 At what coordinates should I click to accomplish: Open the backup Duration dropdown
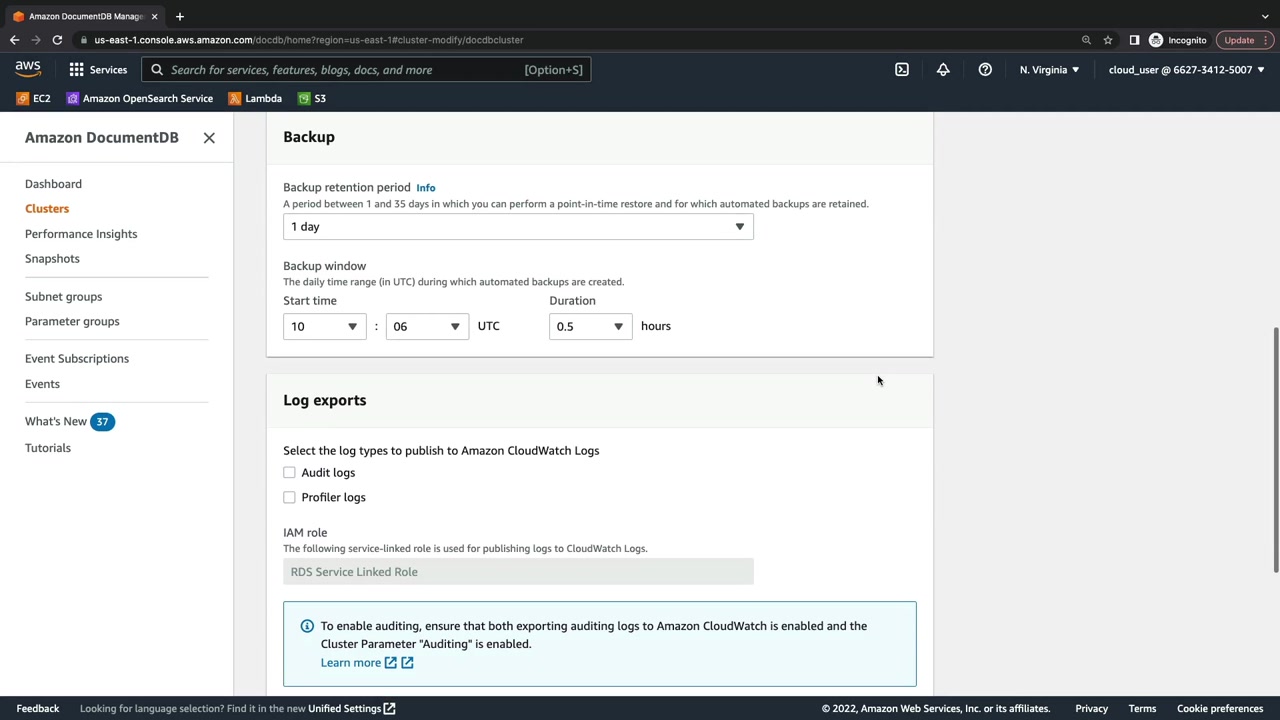[590, 327]
